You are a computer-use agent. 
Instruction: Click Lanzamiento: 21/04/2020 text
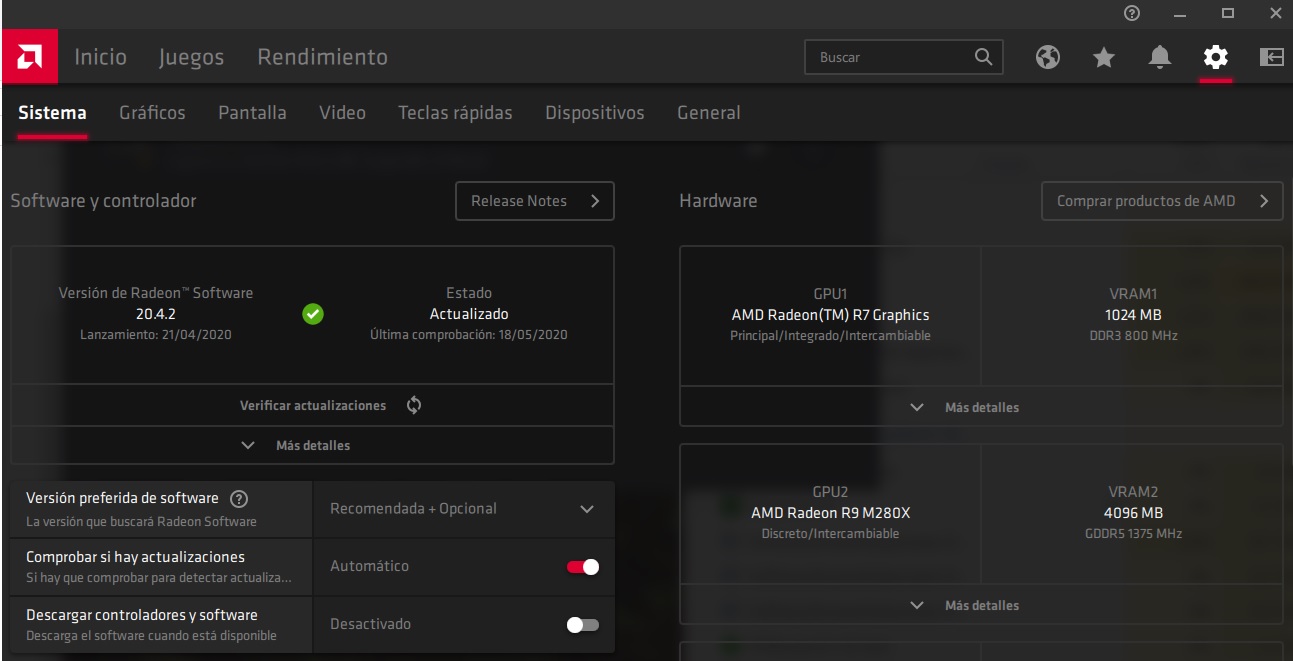[156, 335]
